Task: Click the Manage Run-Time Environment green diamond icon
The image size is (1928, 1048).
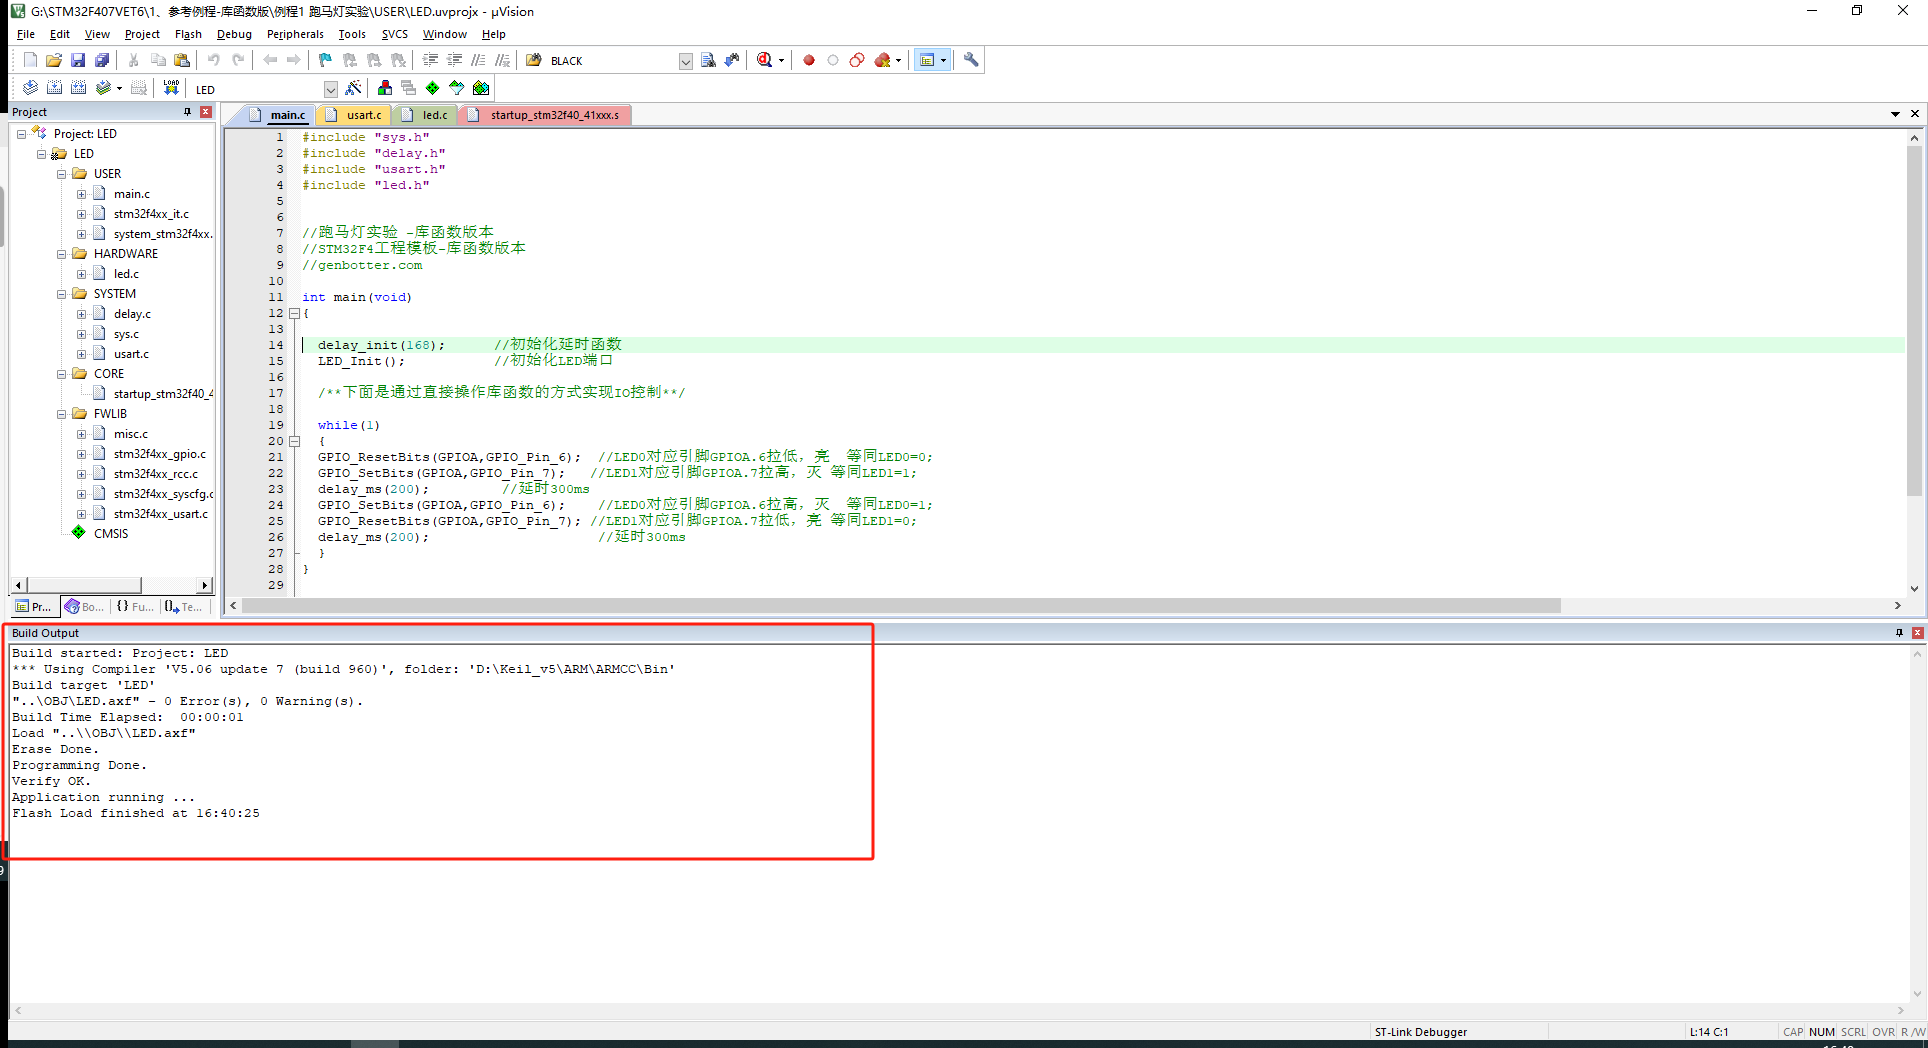Action: [x=432, y=88]
